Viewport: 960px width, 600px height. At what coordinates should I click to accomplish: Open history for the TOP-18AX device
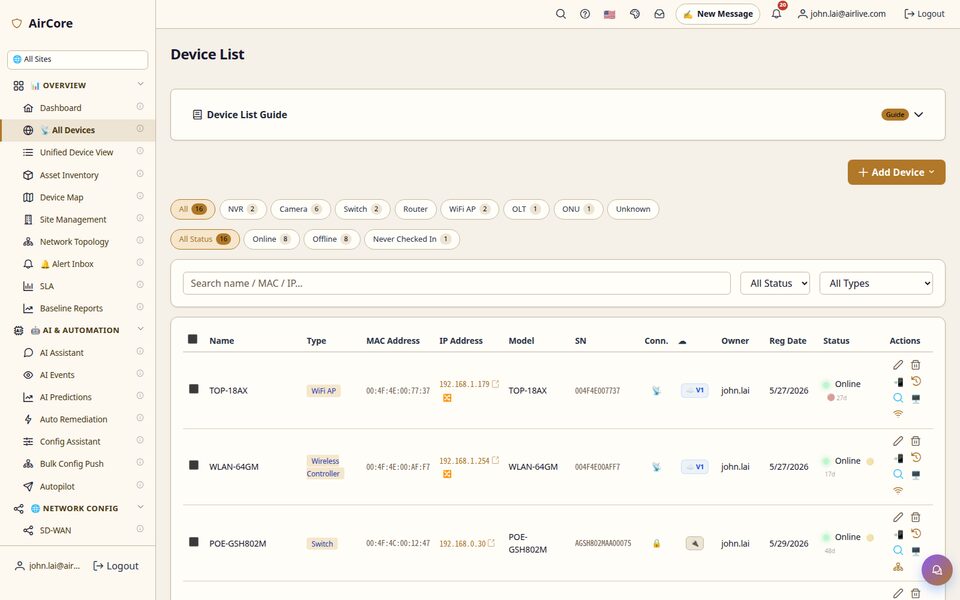(x=916, y=381)
